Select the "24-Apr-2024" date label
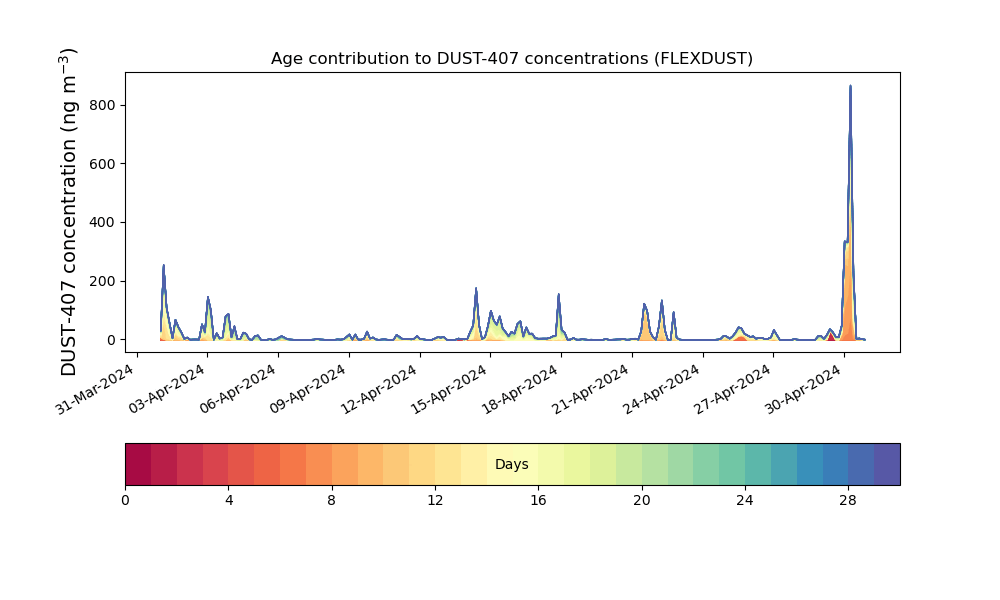Viewport: 1000px width, 600px height. [663, 389]
